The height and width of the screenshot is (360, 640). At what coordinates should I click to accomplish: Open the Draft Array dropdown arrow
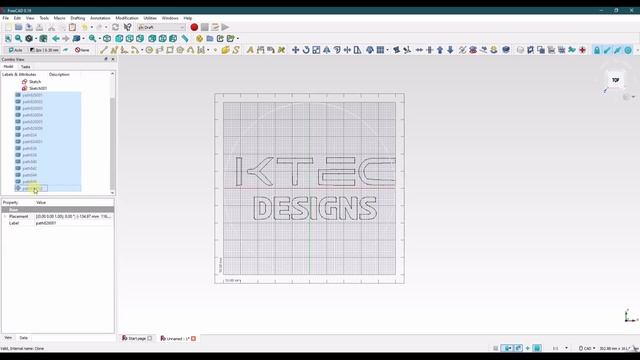pyautogui.click(x=387, y=50)
